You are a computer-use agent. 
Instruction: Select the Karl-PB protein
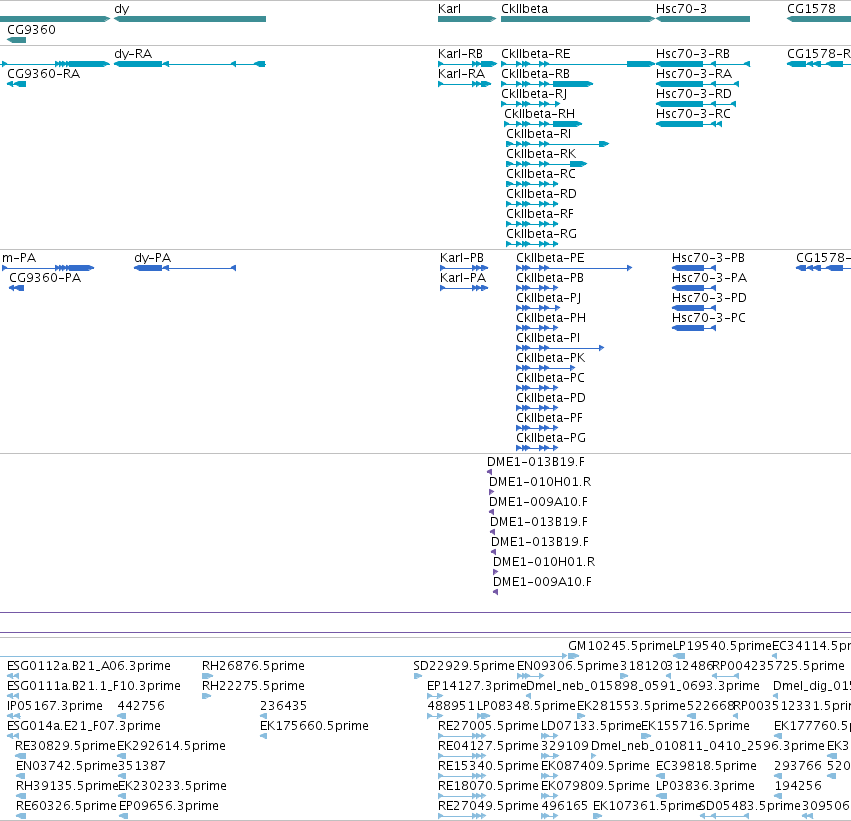(x=462, y=258)
